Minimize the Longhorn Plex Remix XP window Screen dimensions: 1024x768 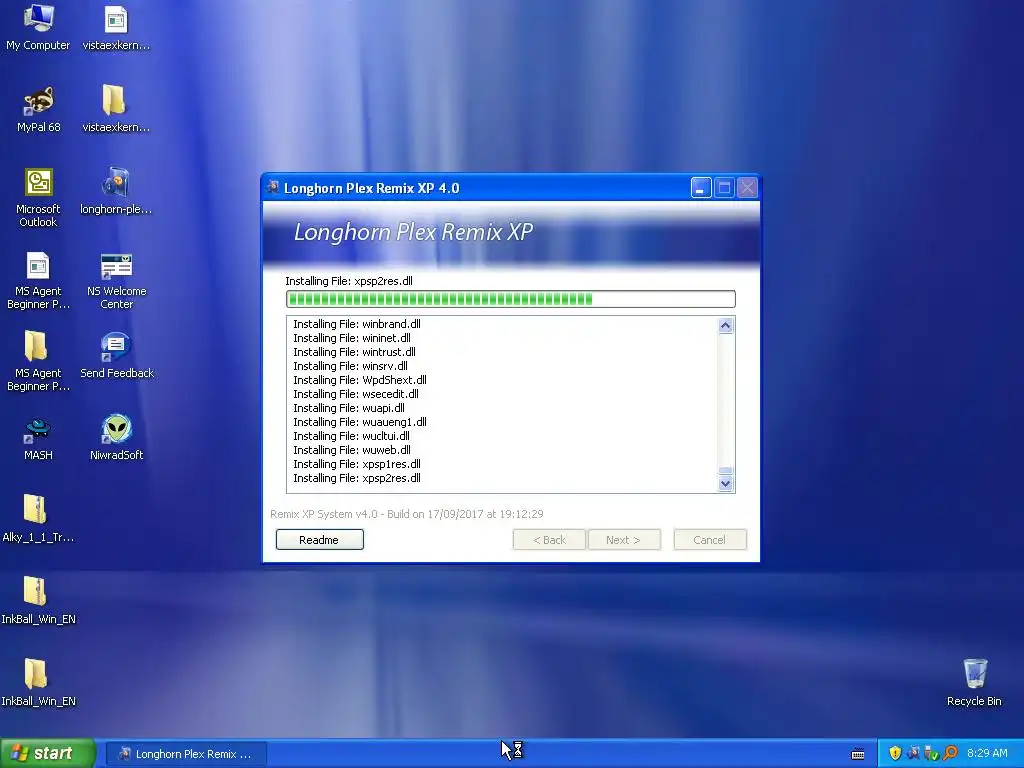tap(701, 188)
